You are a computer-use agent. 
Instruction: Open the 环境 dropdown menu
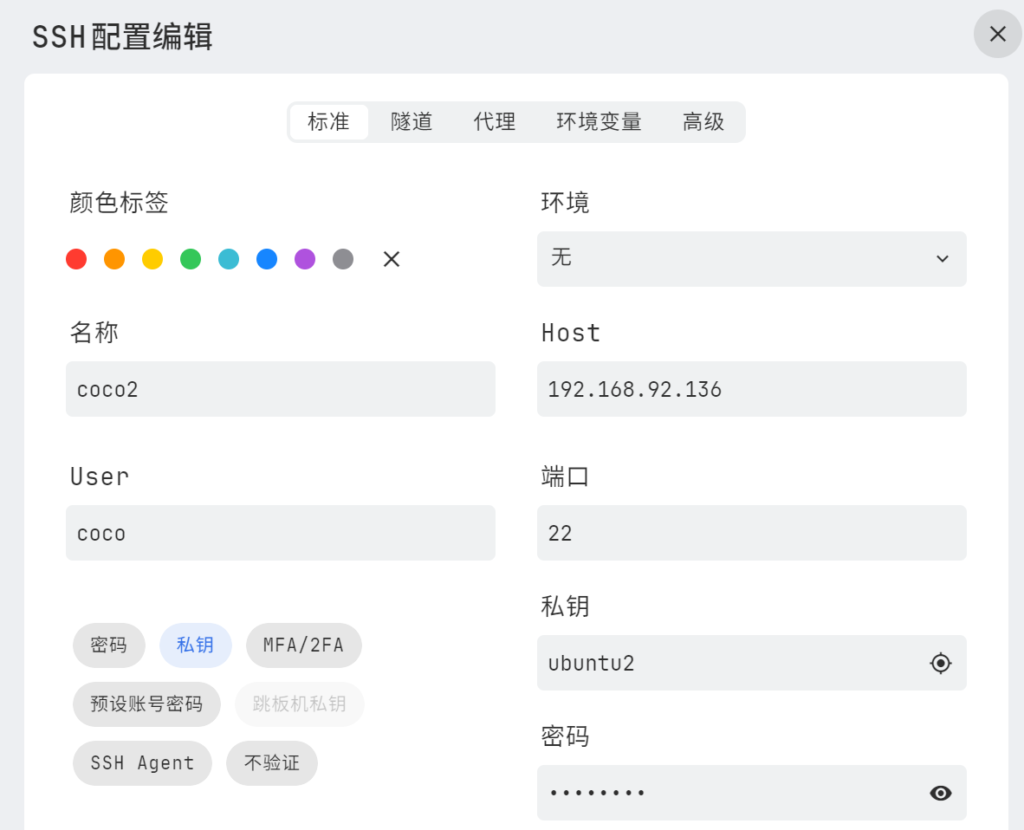[751, 259]
